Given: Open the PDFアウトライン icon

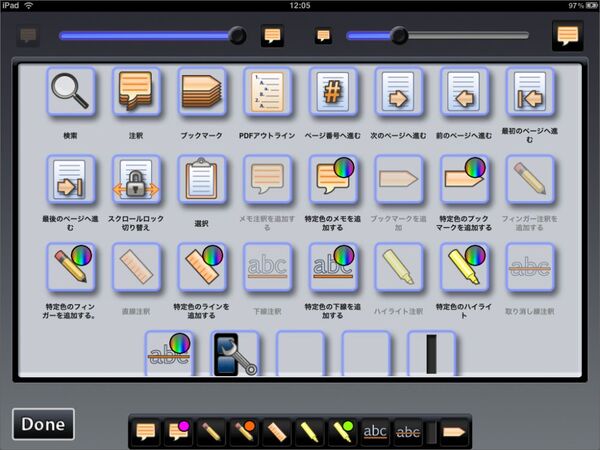Looking at the screenshot, I should tap(267, 91).
